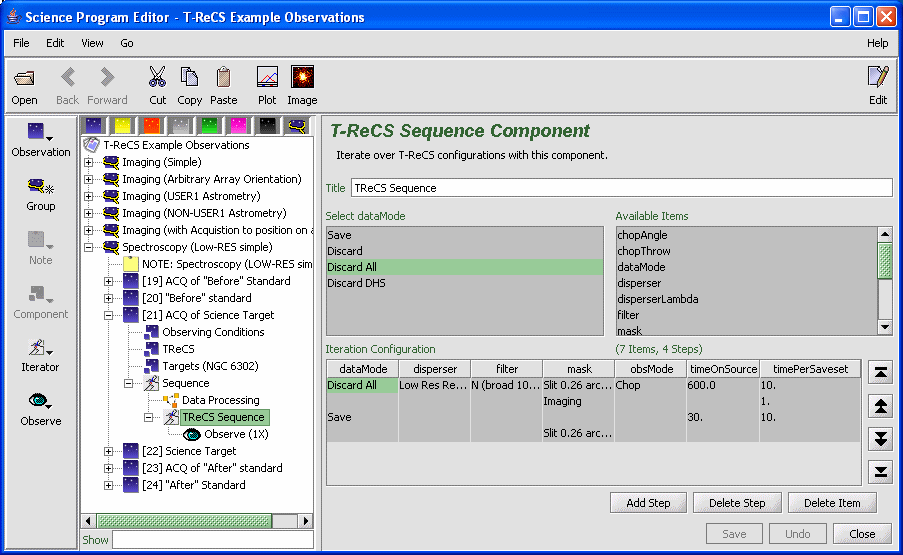Open the Edit menu
The image size is (903, 555).
[55, 43]
